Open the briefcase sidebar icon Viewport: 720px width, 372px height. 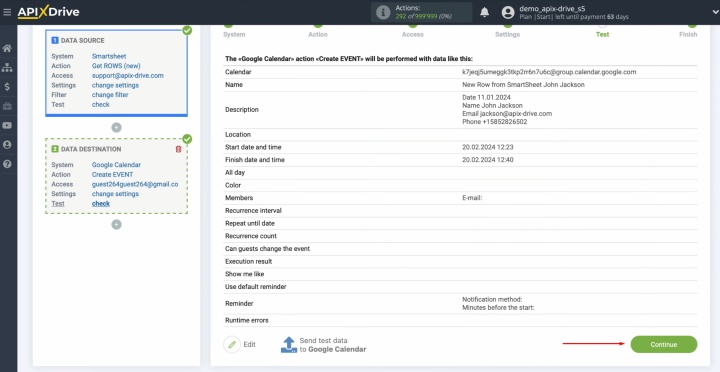point(7,106)
